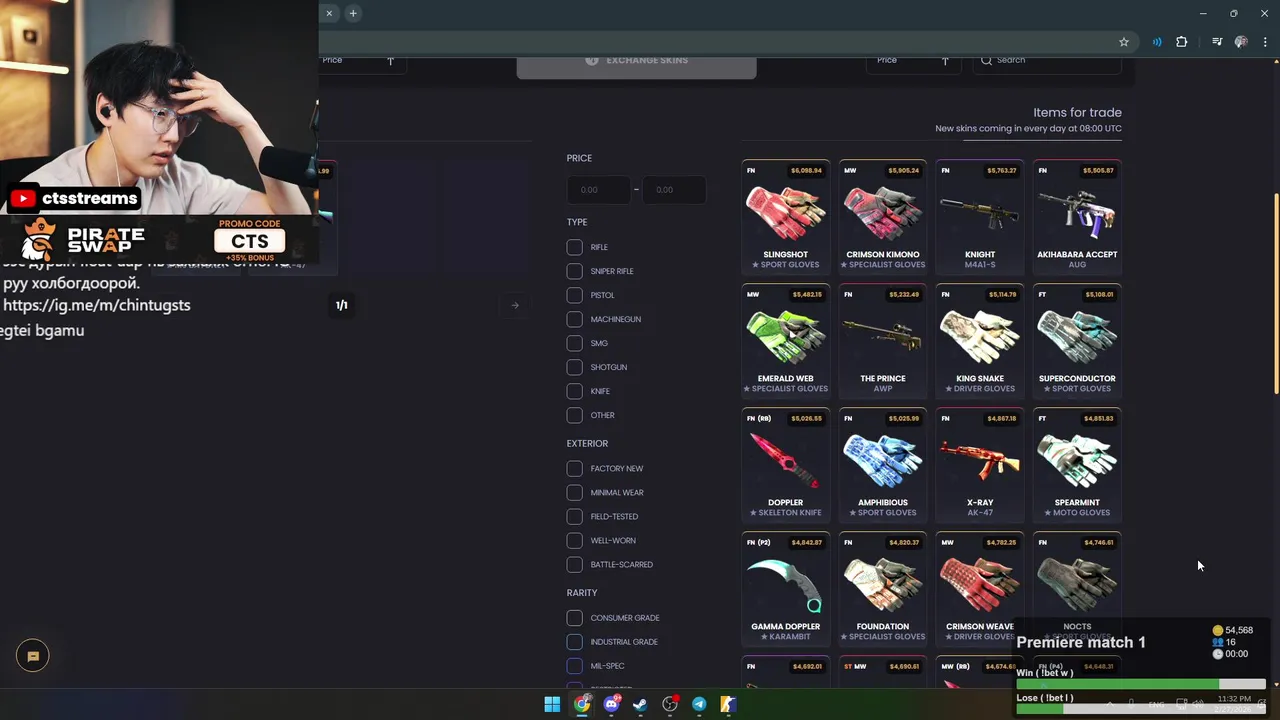Open Discord from the taskbar
This screenshot has height=720, width=1280.
611,704
